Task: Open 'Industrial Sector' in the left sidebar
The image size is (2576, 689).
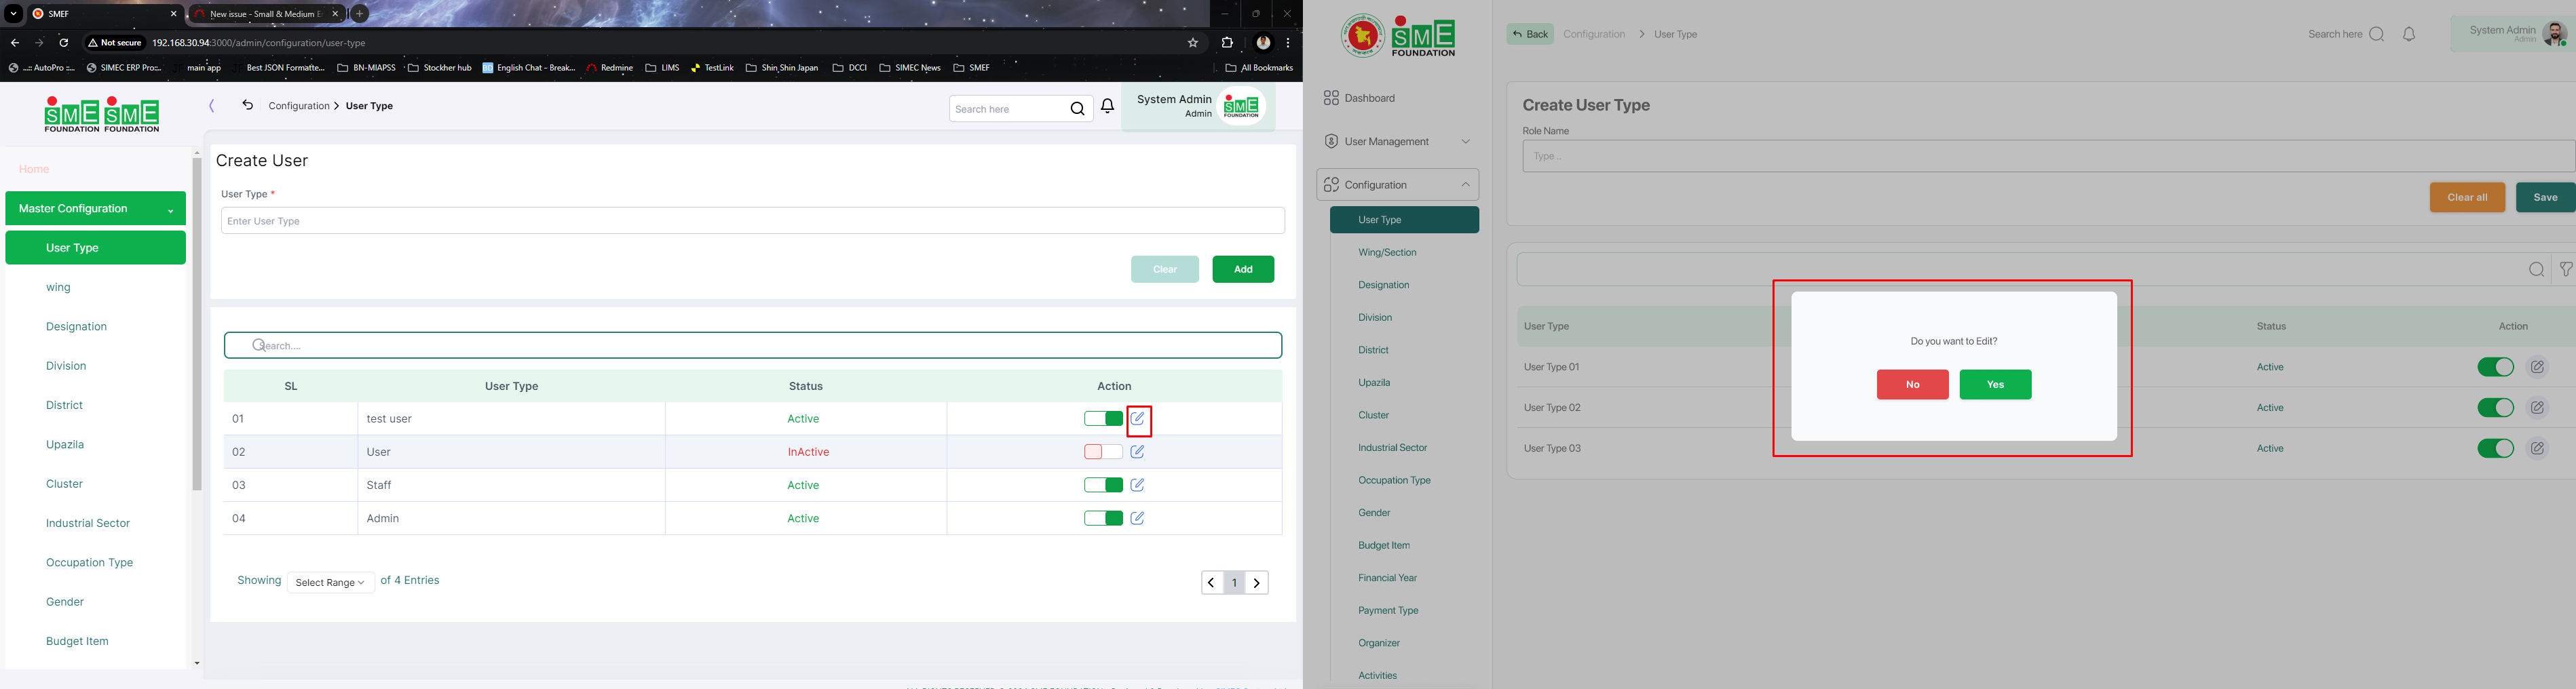Action: [x=88, y=523]
